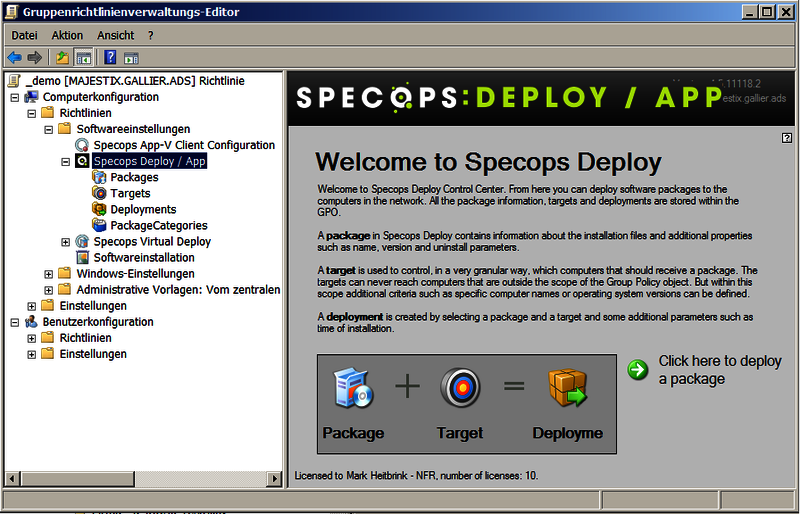Click the Specops App-V Client Configuration icon
Viewport: 800px width, 514px height.
tap(82, 145)
